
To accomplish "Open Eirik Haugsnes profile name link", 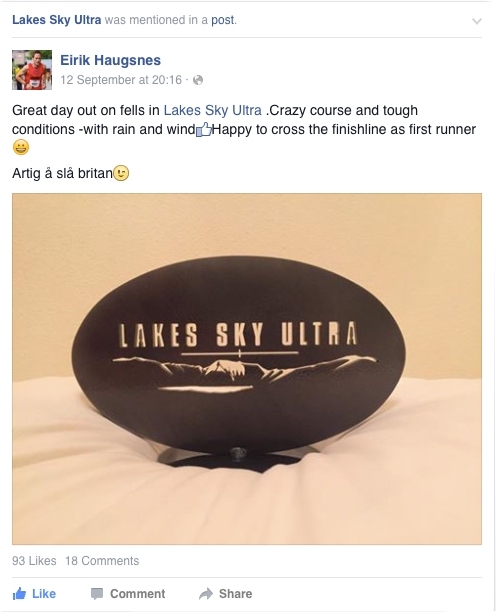I will 110,60.
